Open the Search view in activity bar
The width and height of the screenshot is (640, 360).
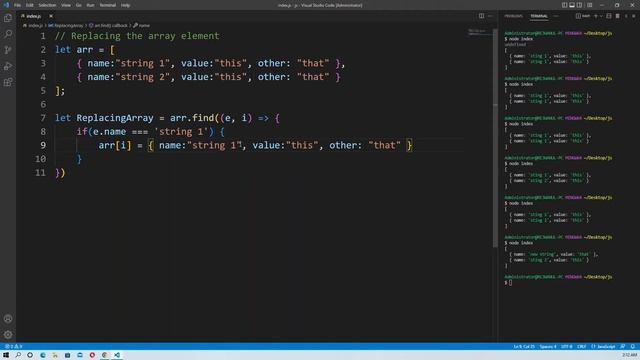click(x=8, y=34)
